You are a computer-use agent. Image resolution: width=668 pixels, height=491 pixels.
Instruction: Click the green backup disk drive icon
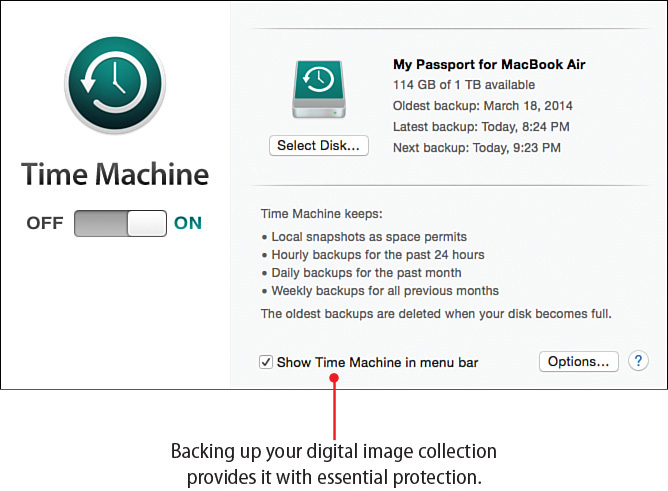[x=319, y=91]
